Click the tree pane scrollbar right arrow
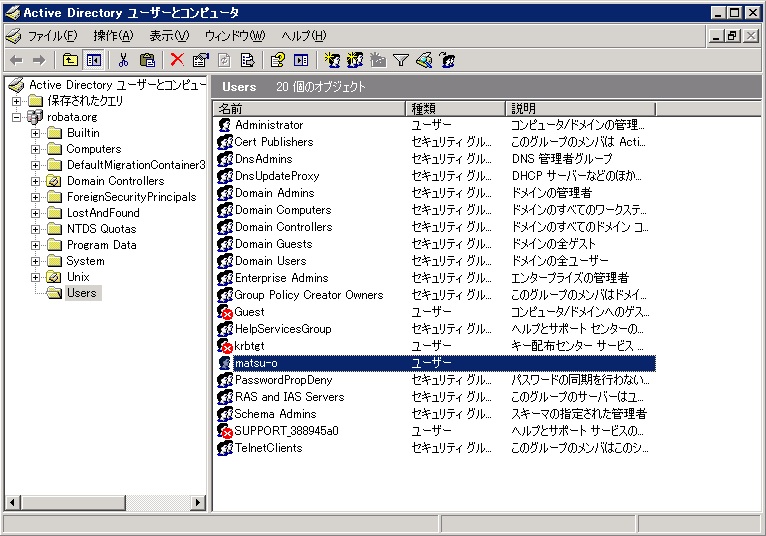This screenshot has height=536, width=766. tap(198, 502)
